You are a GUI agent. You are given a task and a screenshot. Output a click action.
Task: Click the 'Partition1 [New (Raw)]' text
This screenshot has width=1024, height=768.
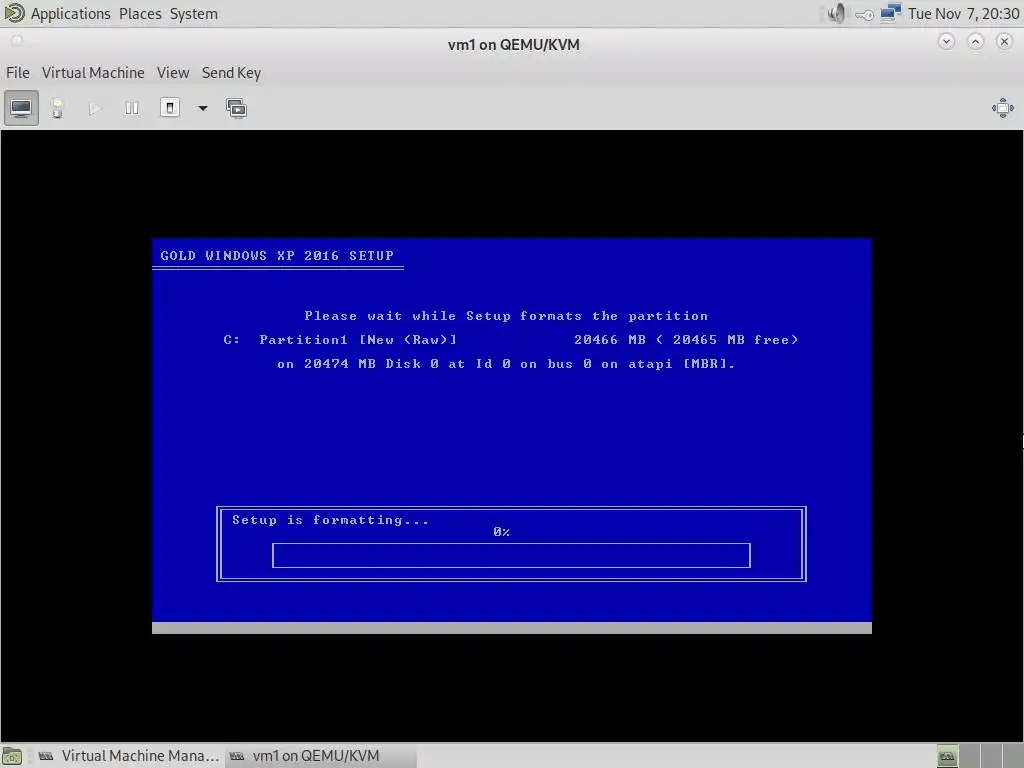point(358,340)
